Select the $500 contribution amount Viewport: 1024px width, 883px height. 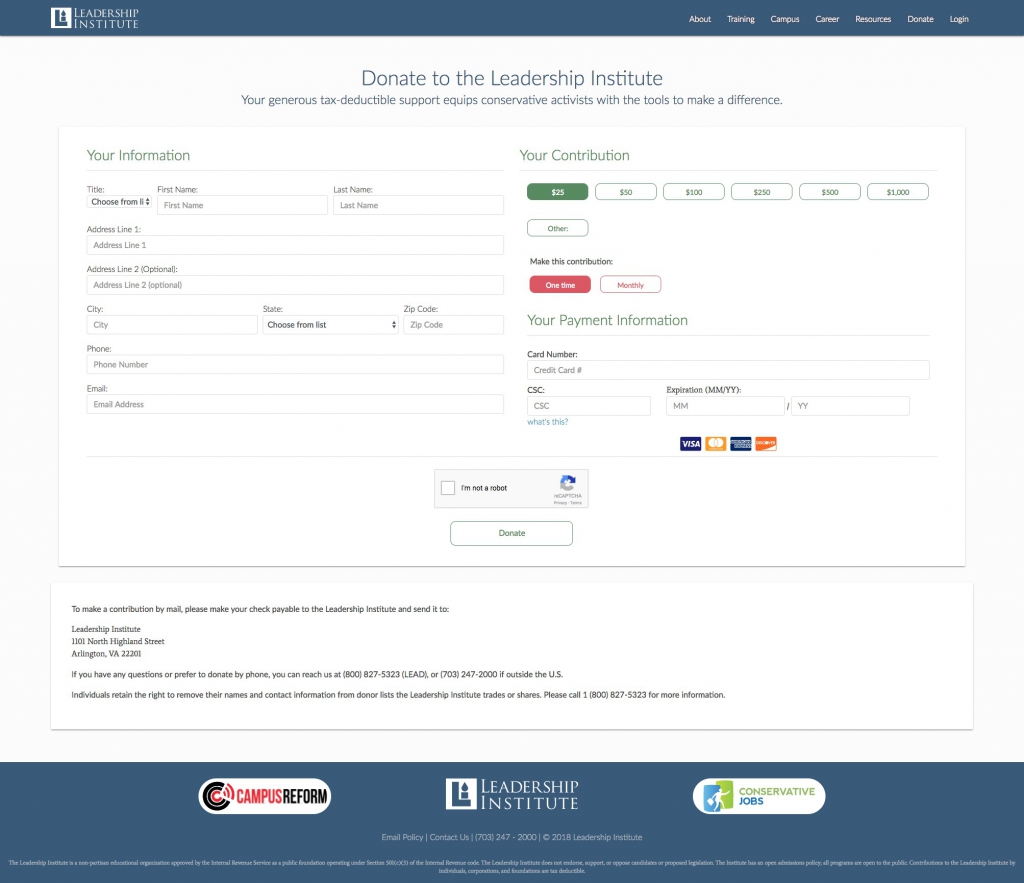(829, 192)
